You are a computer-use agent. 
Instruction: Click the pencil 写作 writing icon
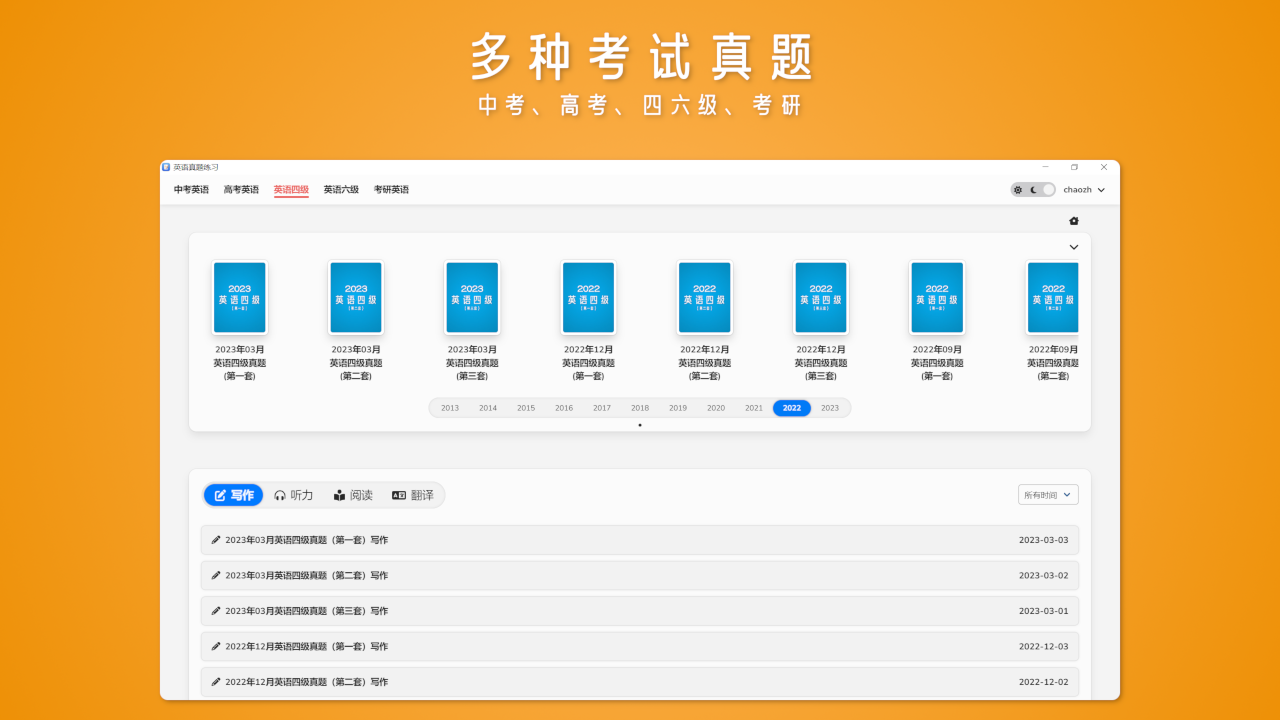[218, 494]
